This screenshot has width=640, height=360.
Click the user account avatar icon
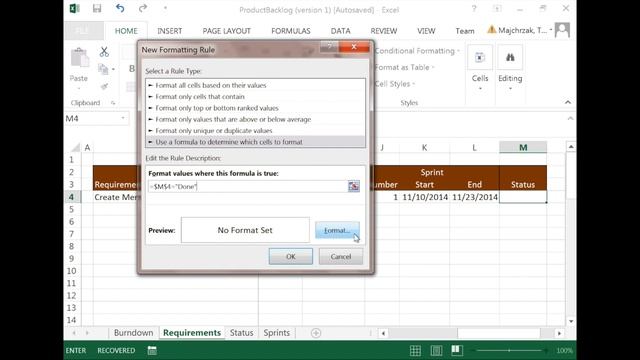(562, 30)
